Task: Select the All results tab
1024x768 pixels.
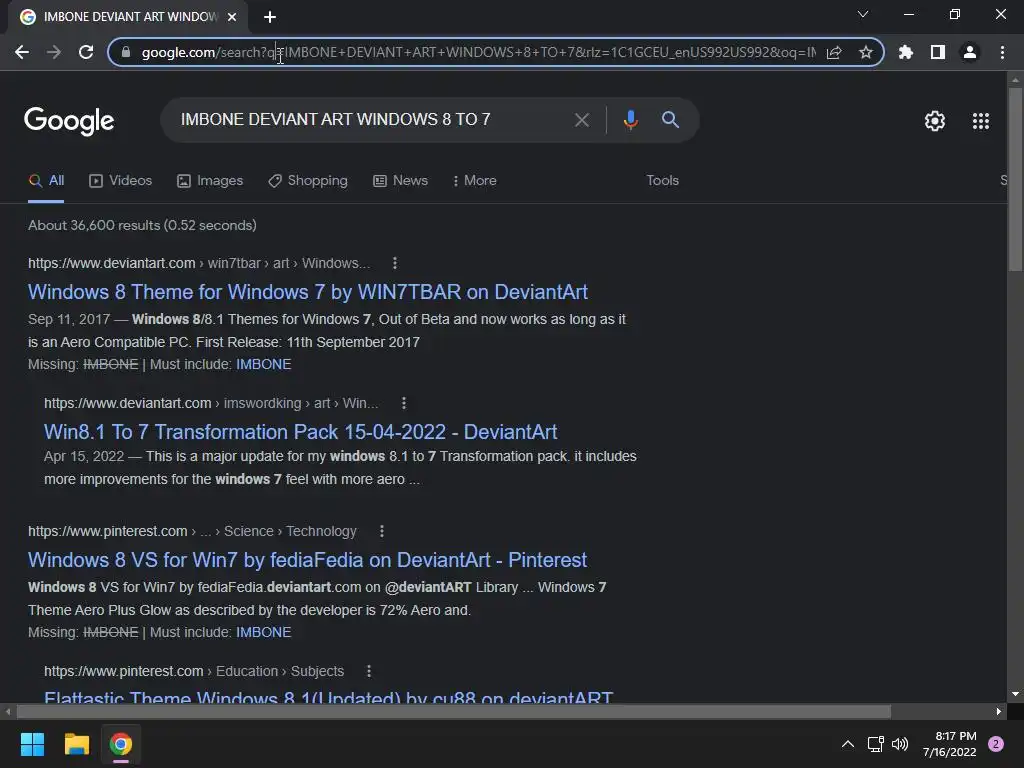Action: pos(46,181)
